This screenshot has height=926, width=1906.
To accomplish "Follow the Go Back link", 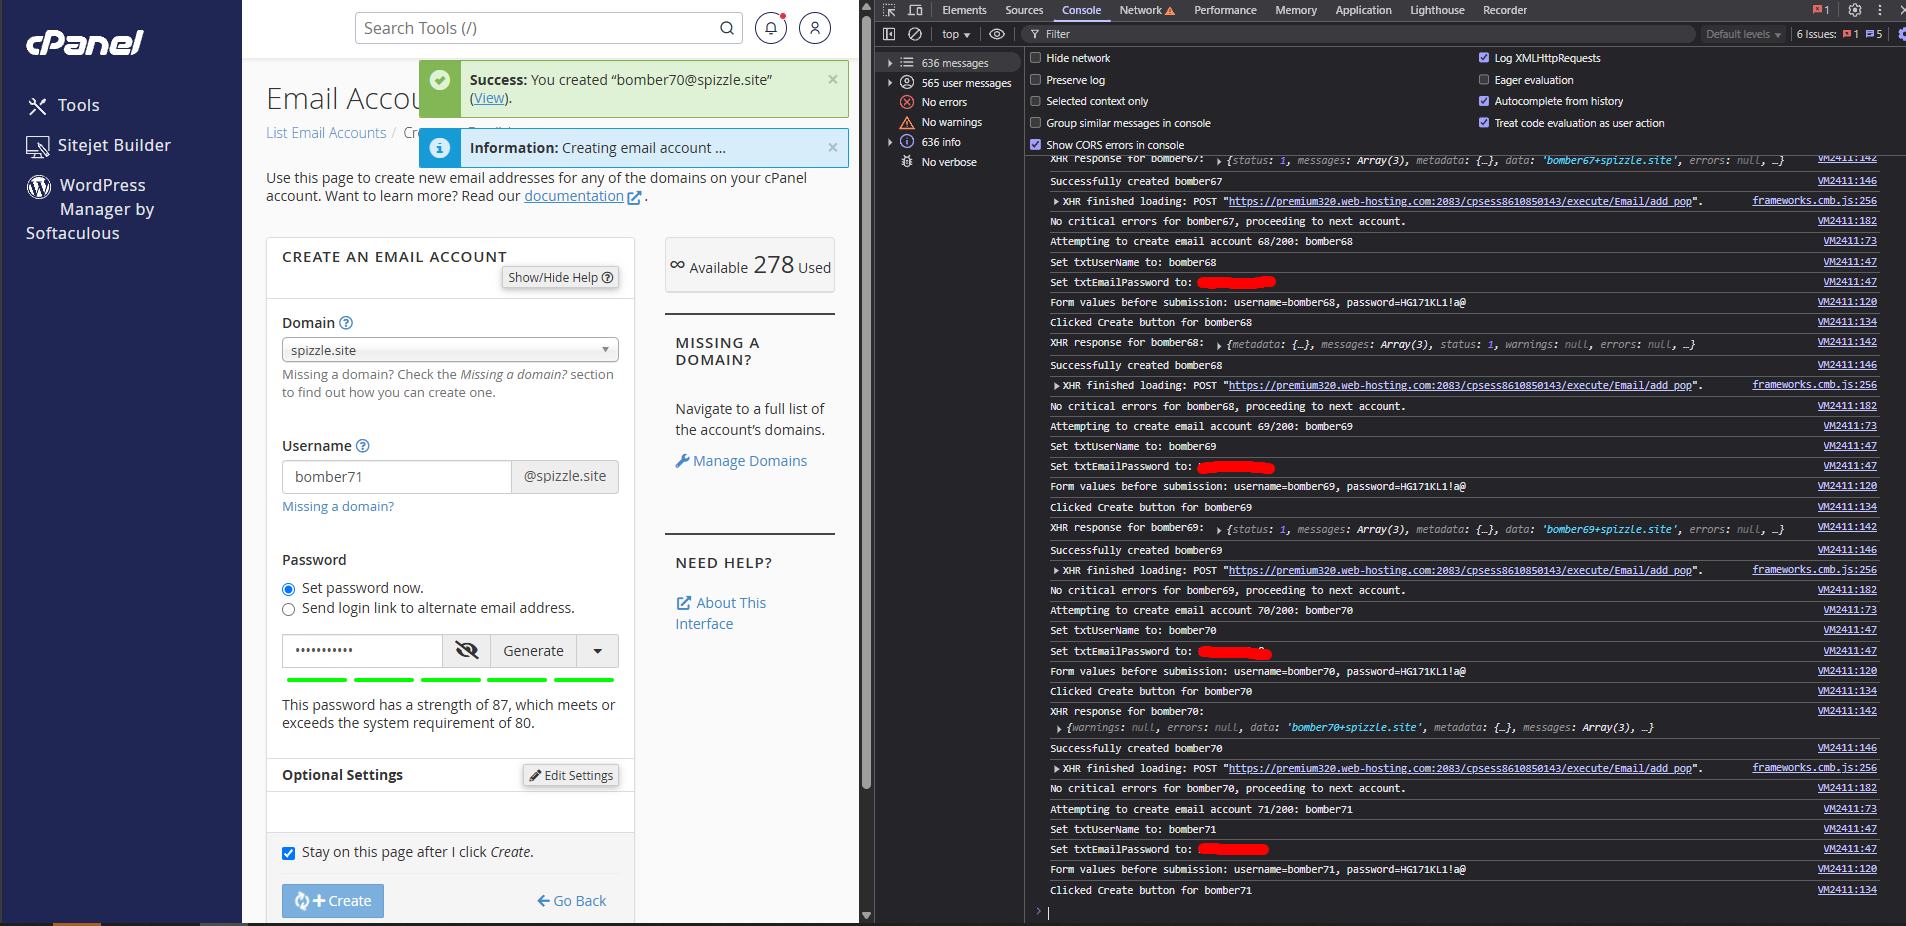I will [x=572, y=901].
